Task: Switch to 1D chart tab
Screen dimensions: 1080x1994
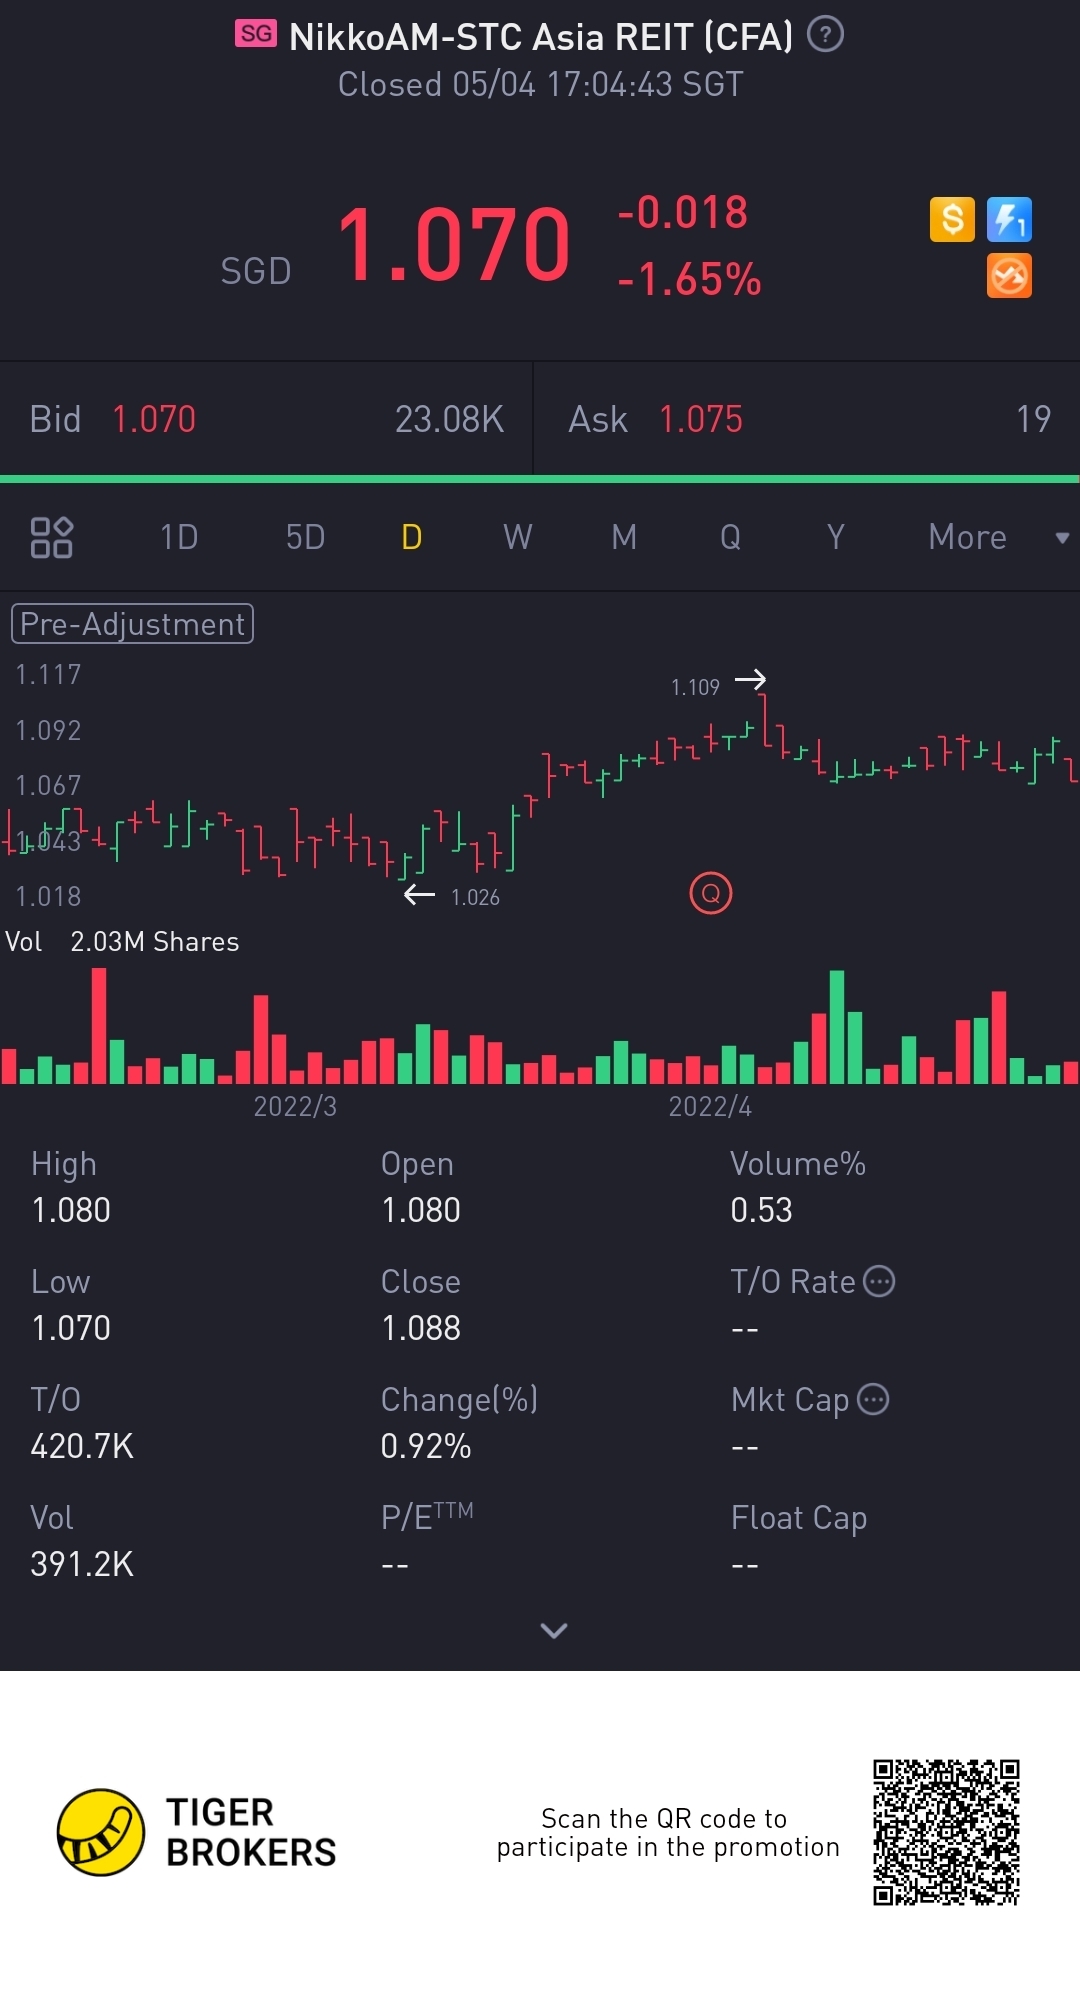Action: point(179,537)
